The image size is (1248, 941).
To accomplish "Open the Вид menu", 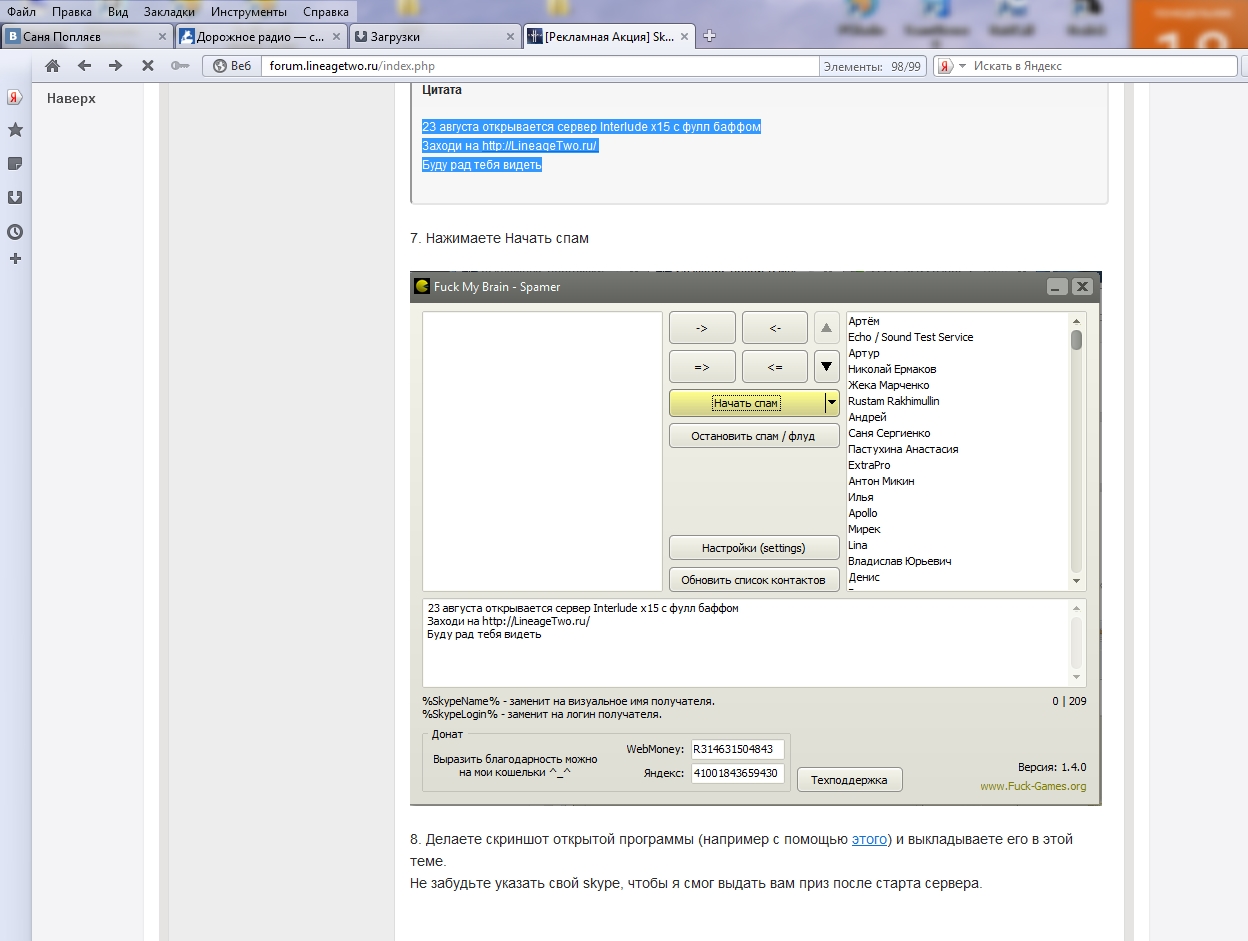I will [118, 12].
